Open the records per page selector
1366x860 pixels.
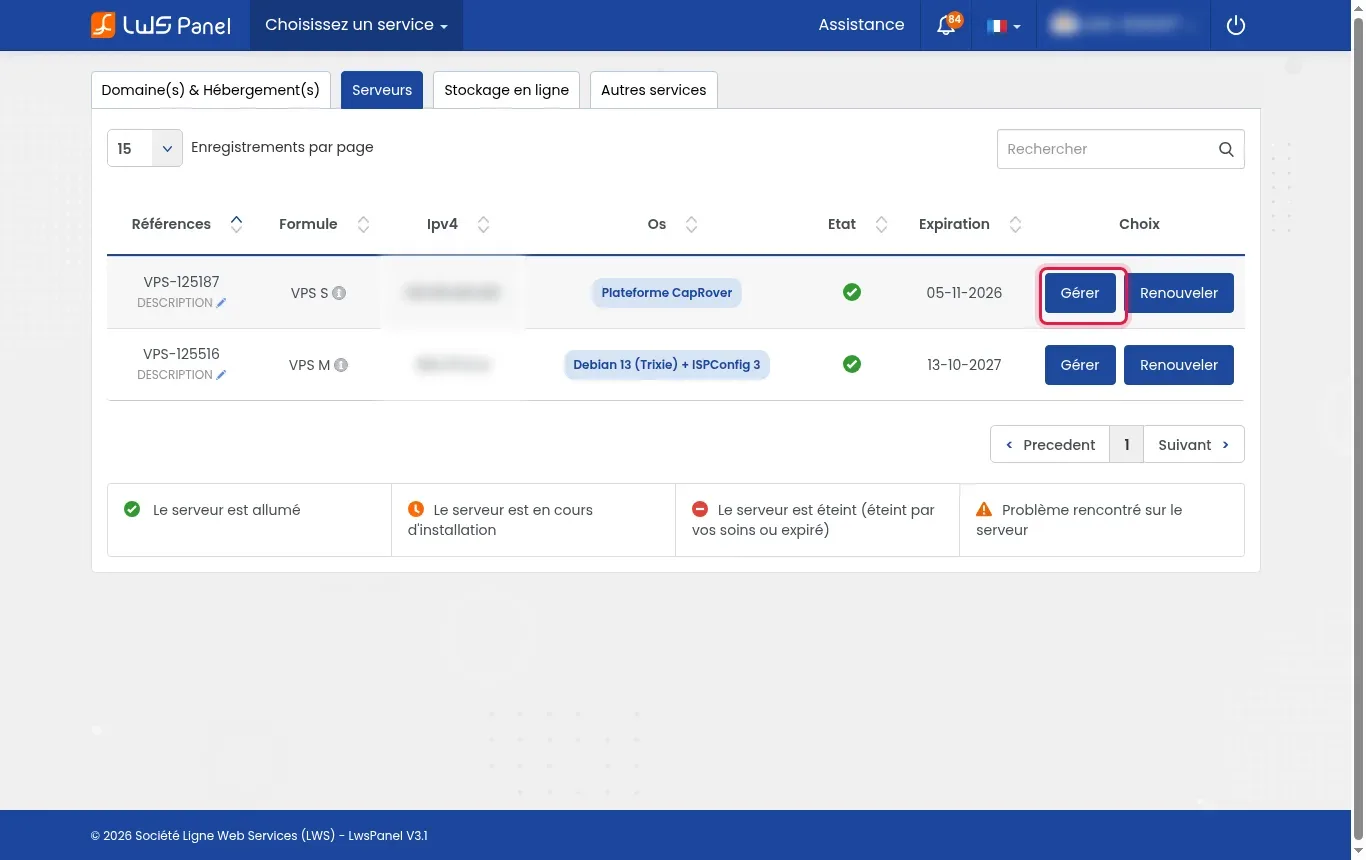(145, 148)
